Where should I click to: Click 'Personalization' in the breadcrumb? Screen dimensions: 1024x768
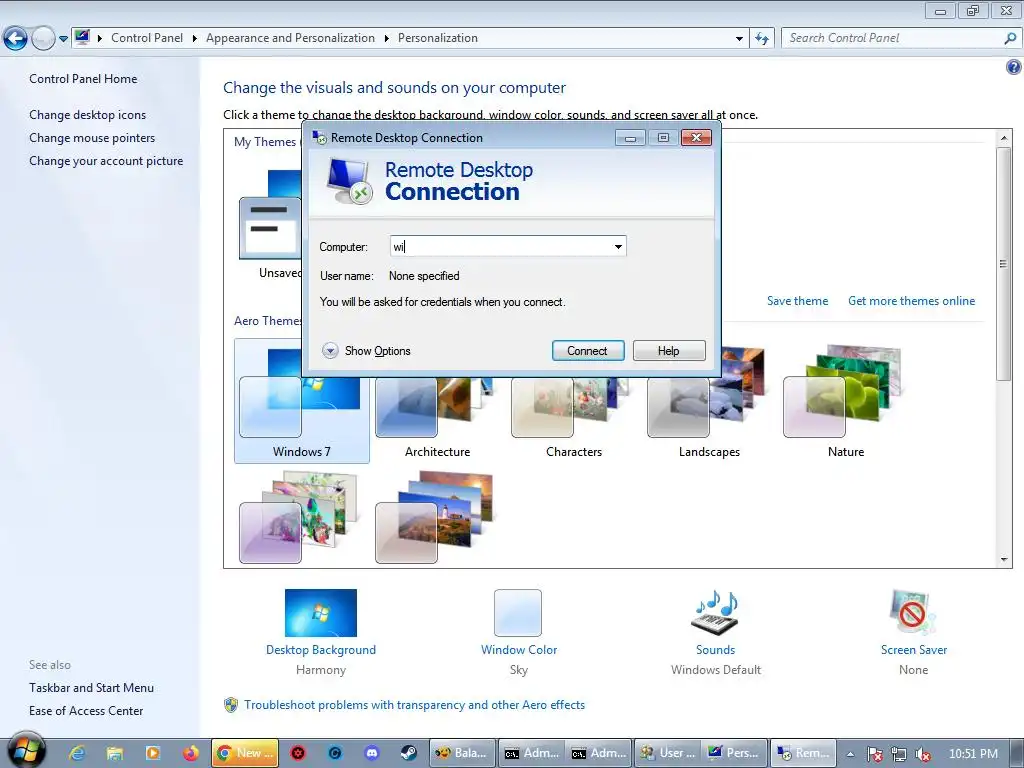pyautogui.click(x=438, y=38)
